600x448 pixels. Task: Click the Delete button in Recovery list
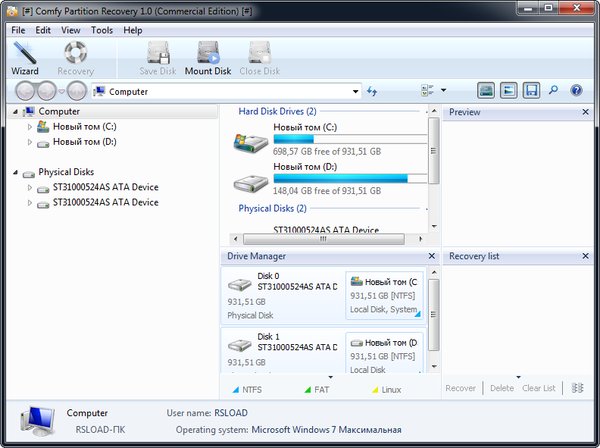pos(502,388)
